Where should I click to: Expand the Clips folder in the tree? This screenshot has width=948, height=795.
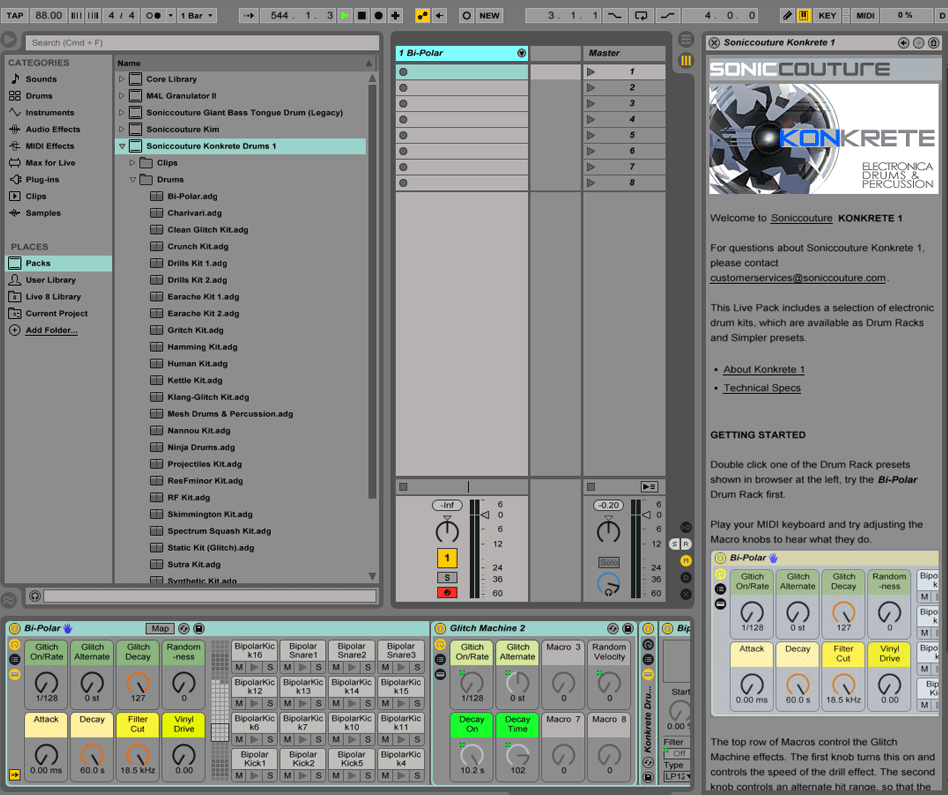[132, 163]
